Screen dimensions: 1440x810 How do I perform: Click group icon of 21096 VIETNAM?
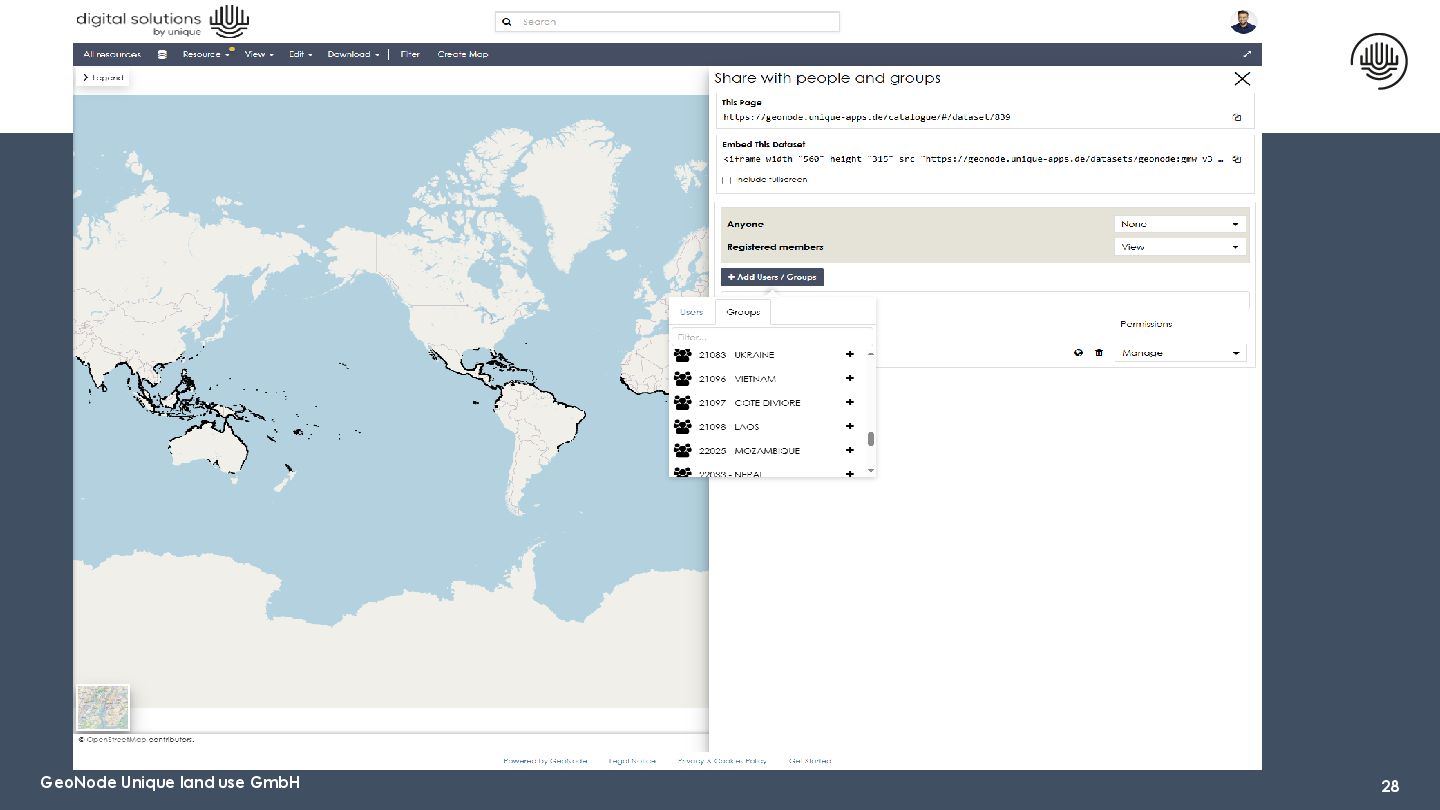tap(683, 379)
